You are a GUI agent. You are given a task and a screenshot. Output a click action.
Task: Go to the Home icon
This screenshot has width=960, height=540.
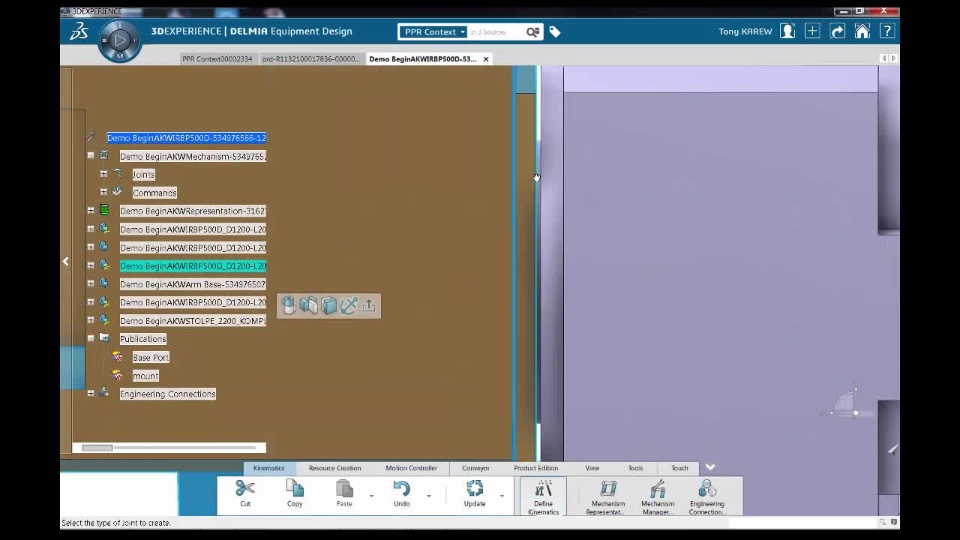pyautogui.click(x=862, y=31)
